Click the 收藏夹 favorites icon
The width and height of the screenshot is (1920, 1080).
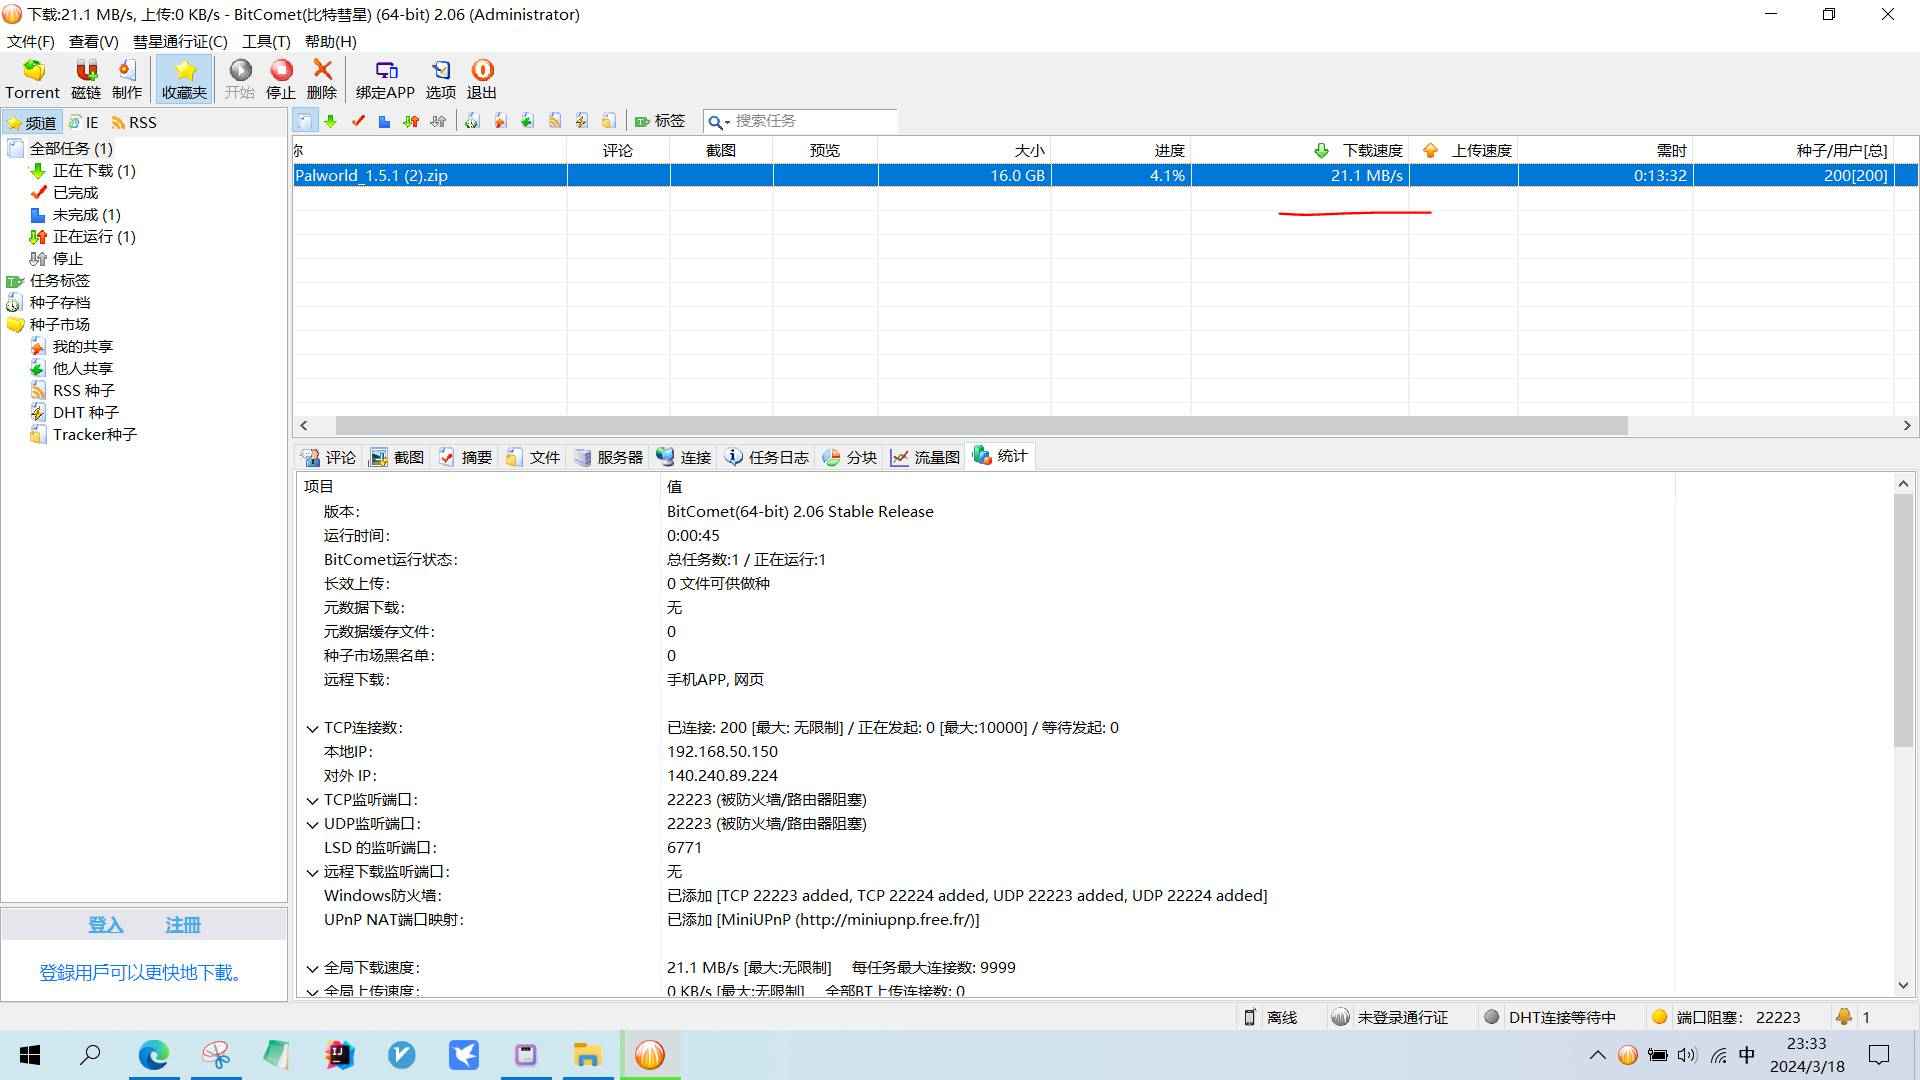pyautogui.click(x=183, y=78)
